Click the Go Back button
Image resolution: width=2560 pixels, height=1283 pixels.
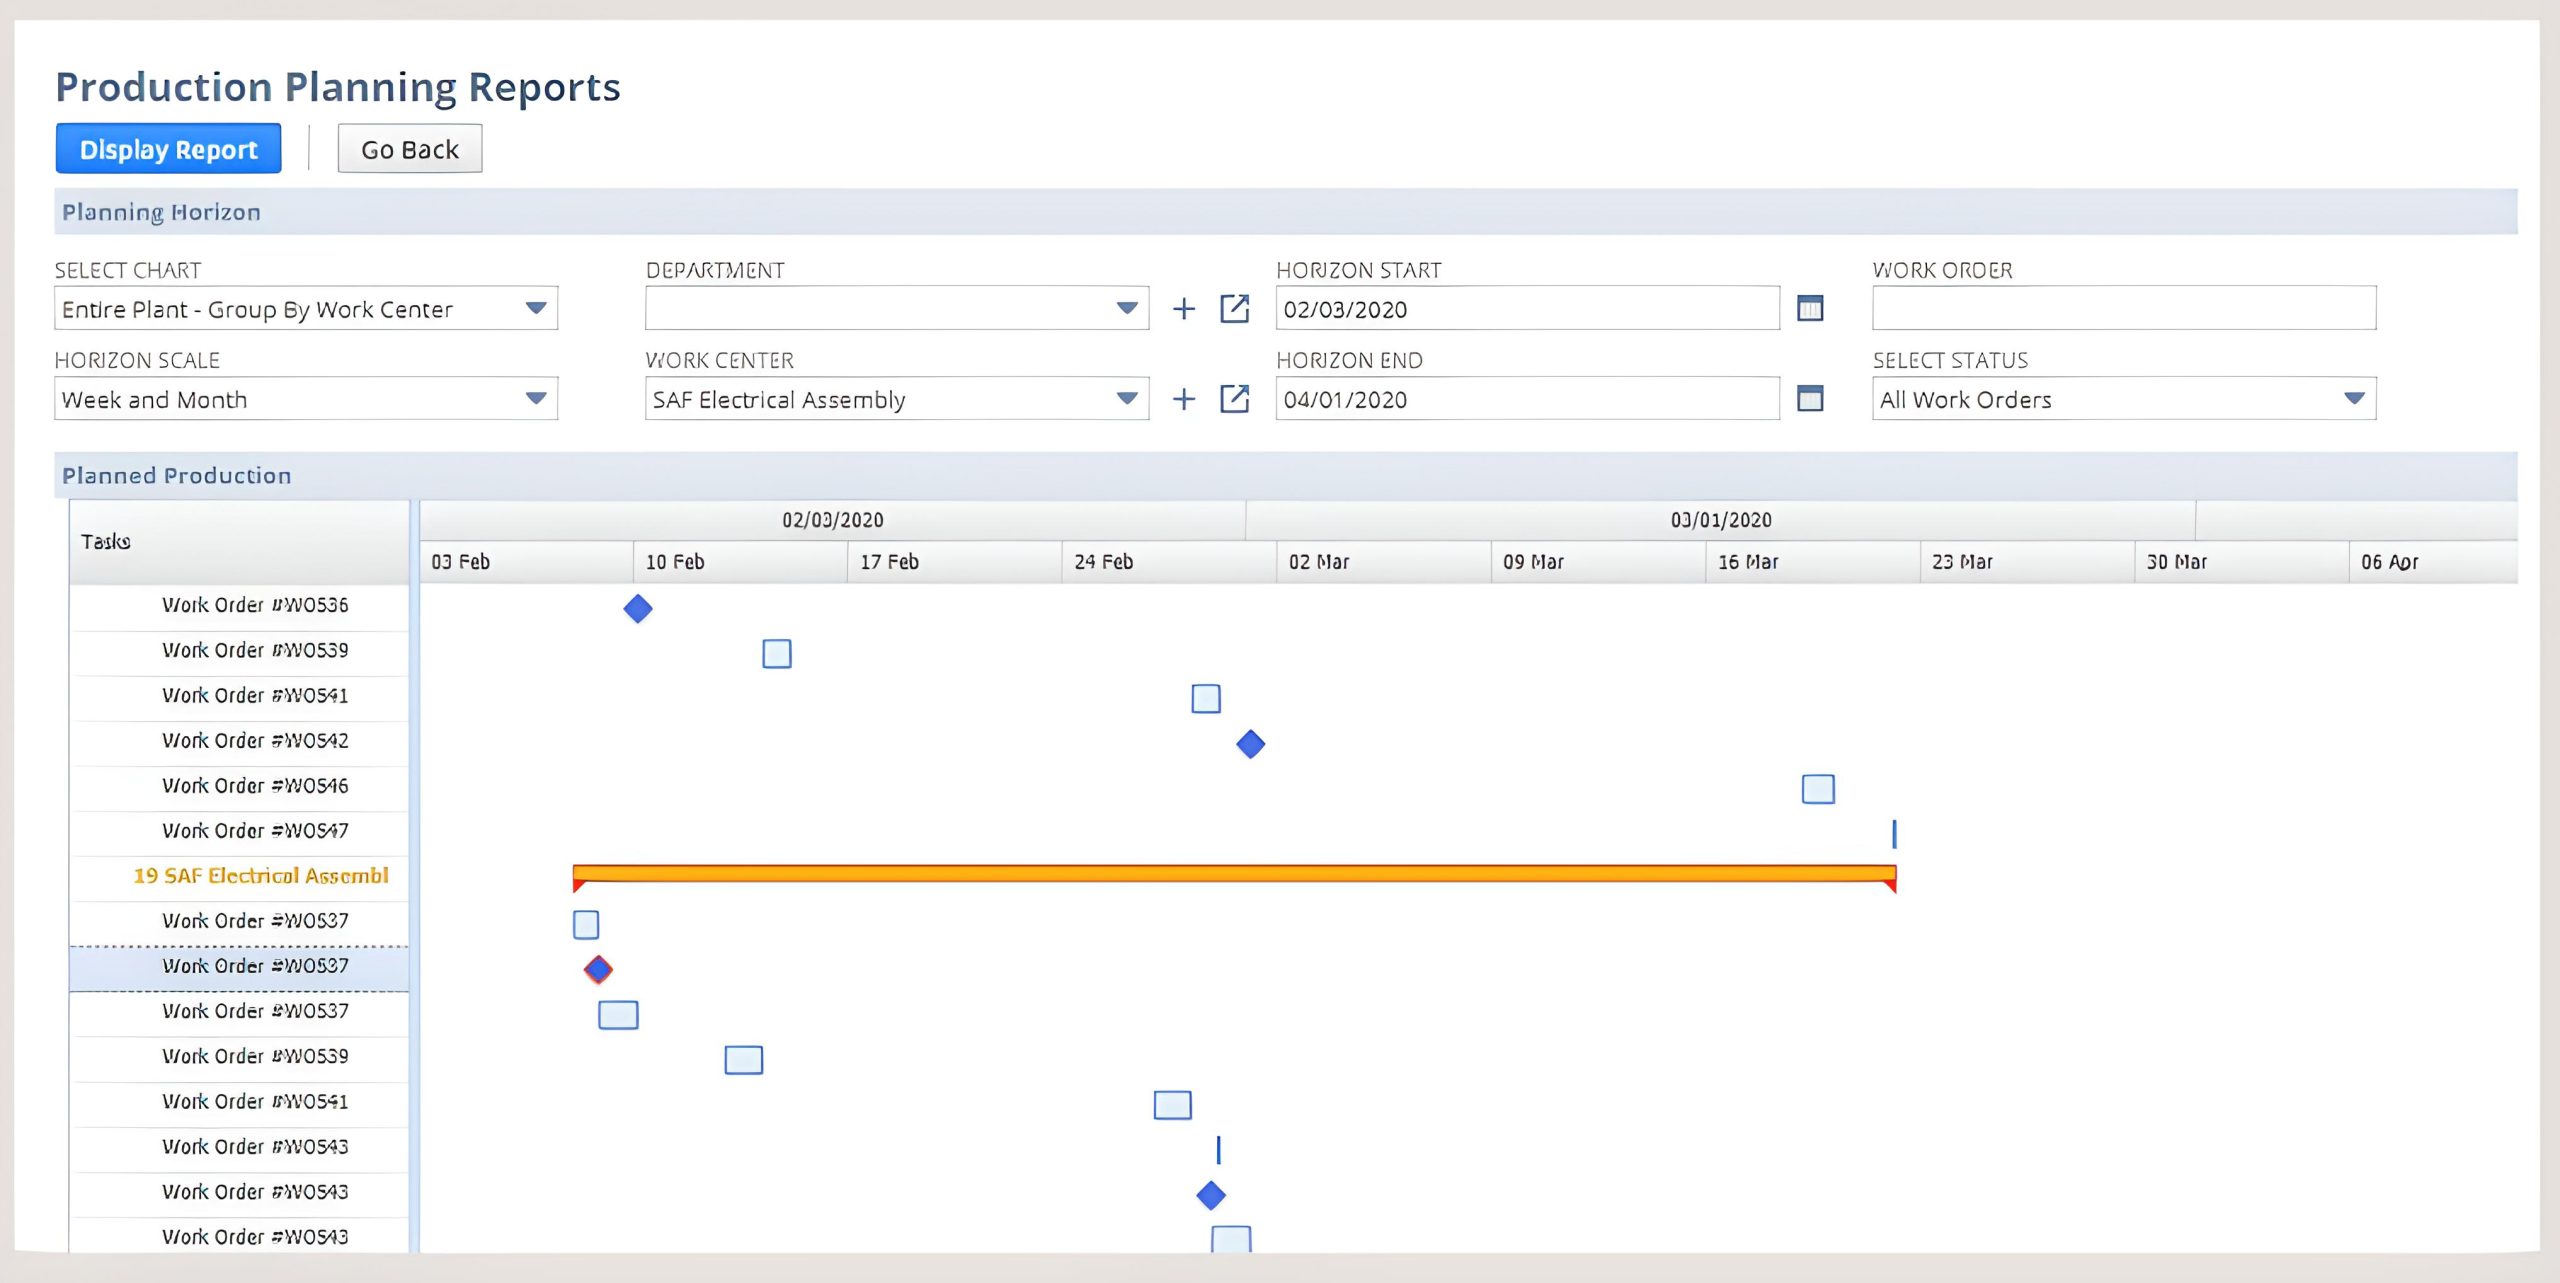pos(409,149)
